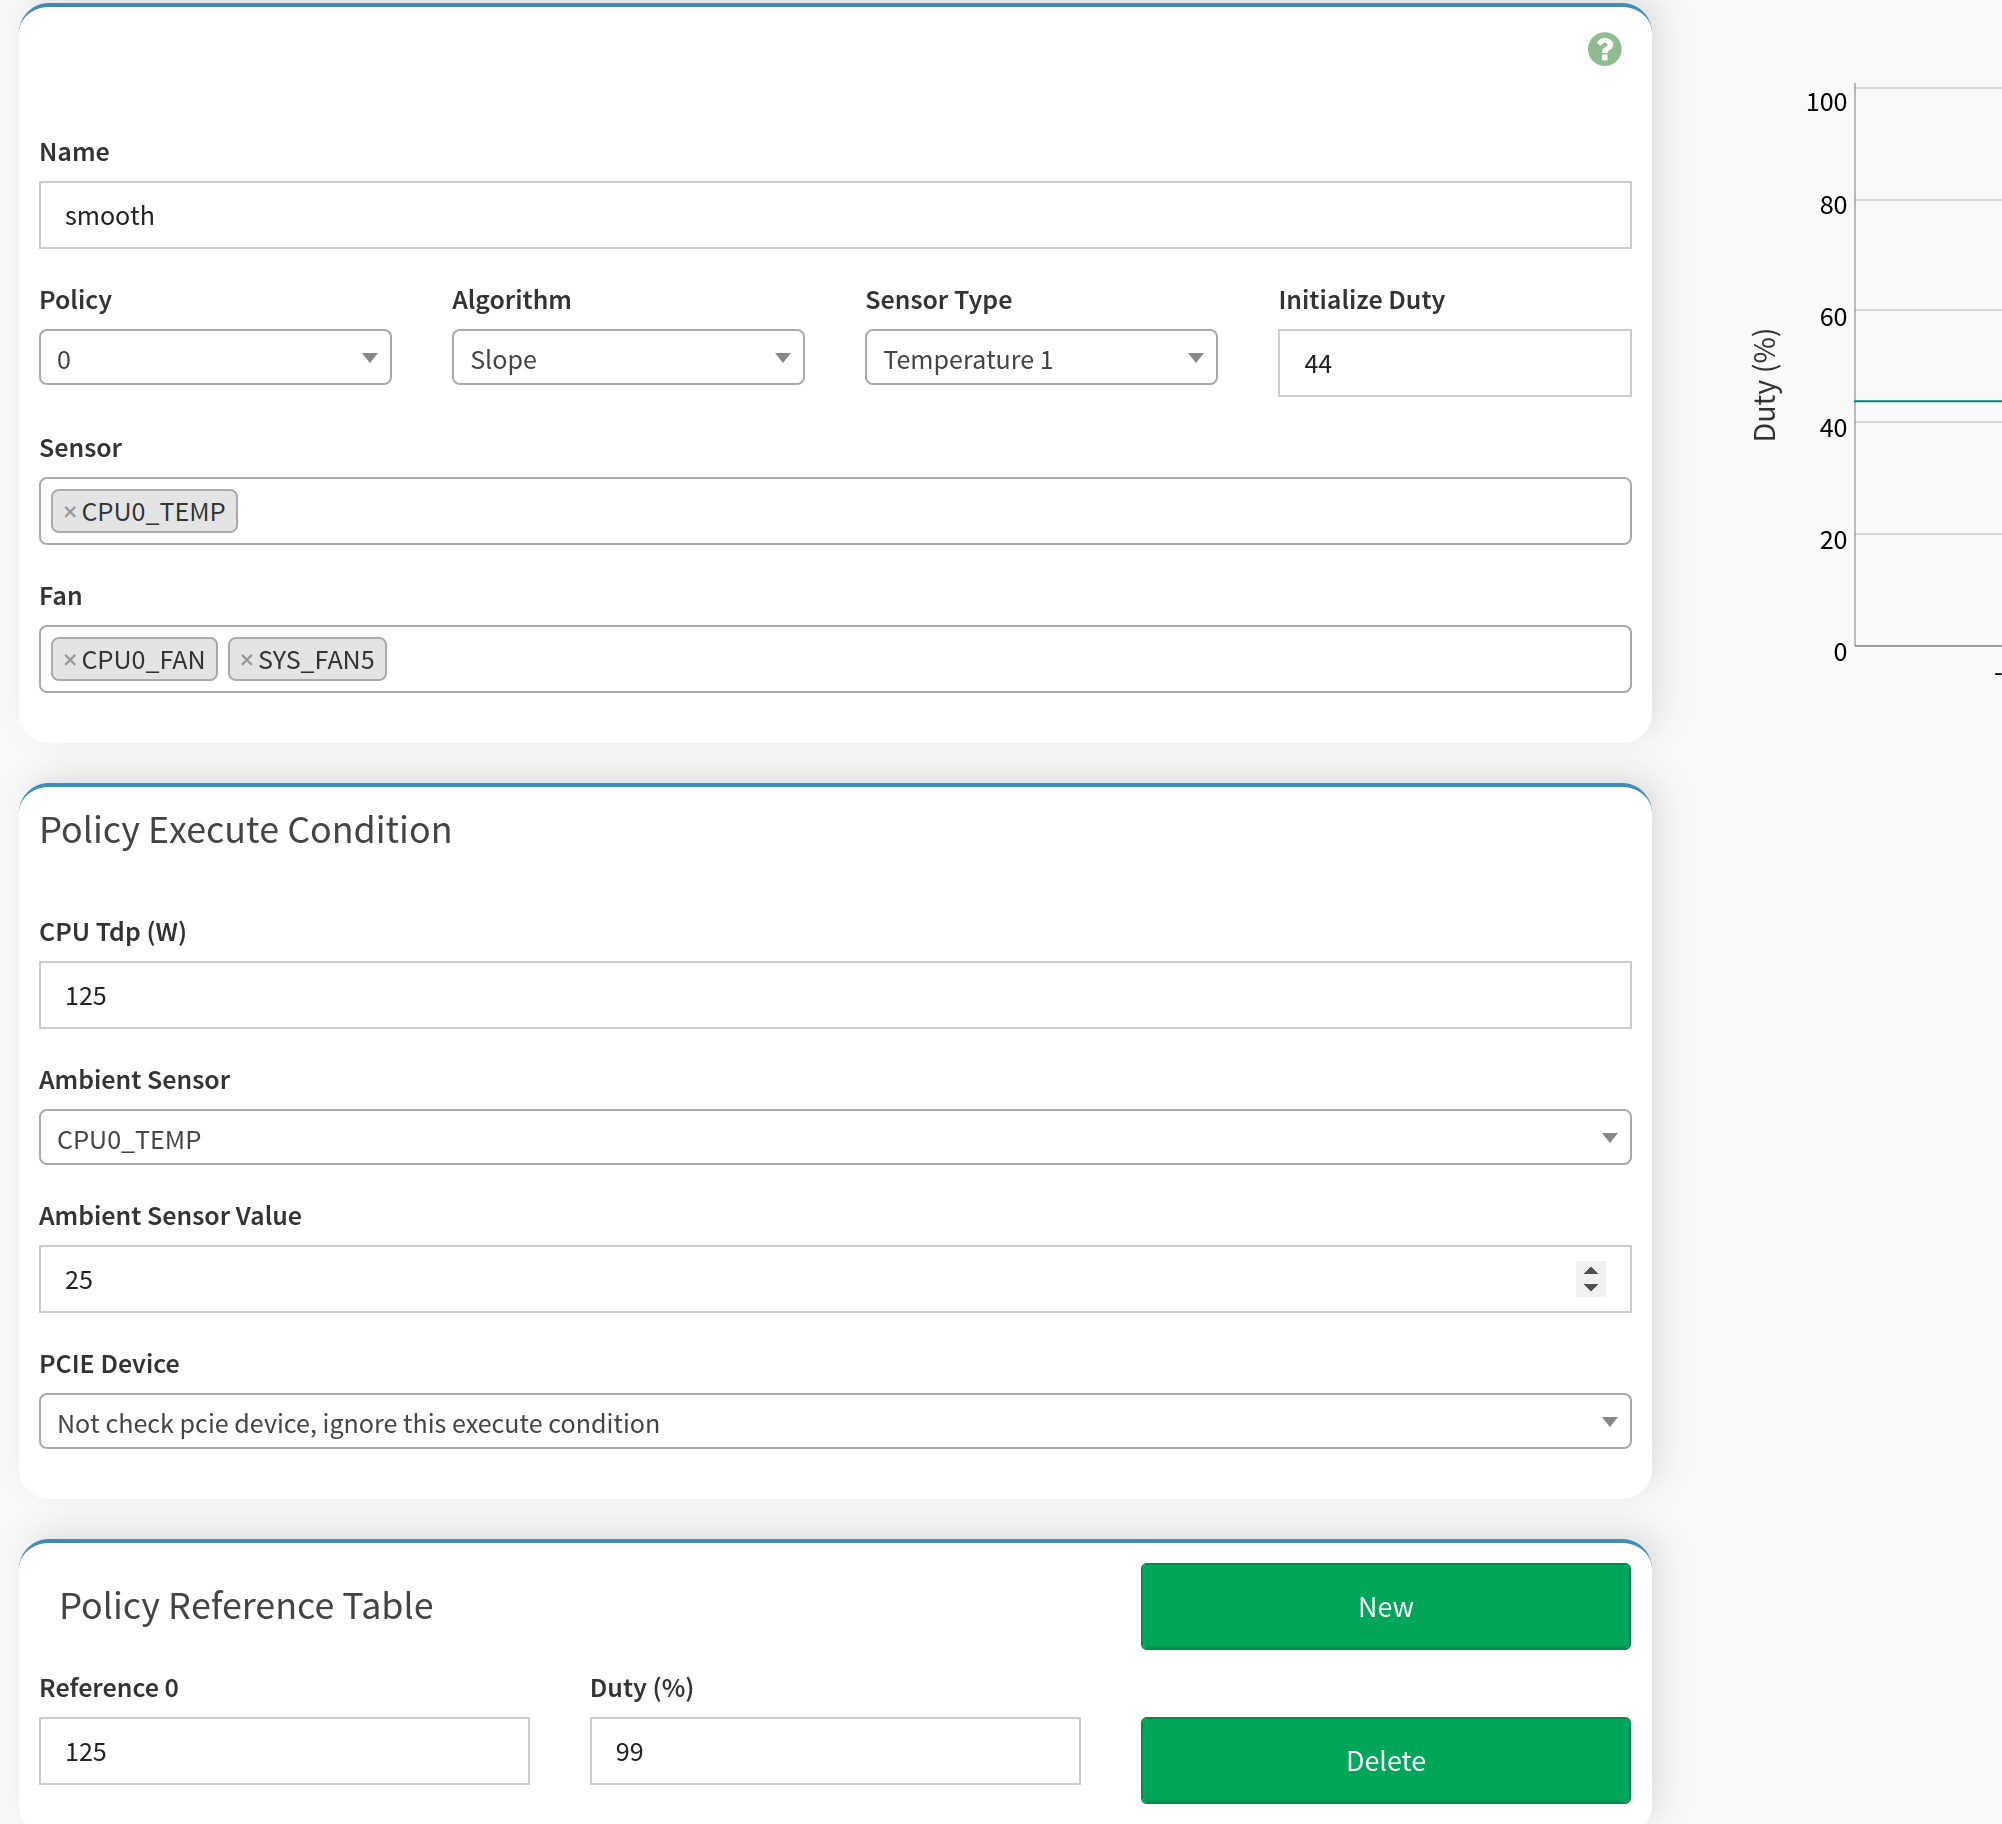Image resolution: width=2002 pixels, height=1824 pixels.
Task: Click the Reference 0 value field
Action: click(x=284, y=1752)
